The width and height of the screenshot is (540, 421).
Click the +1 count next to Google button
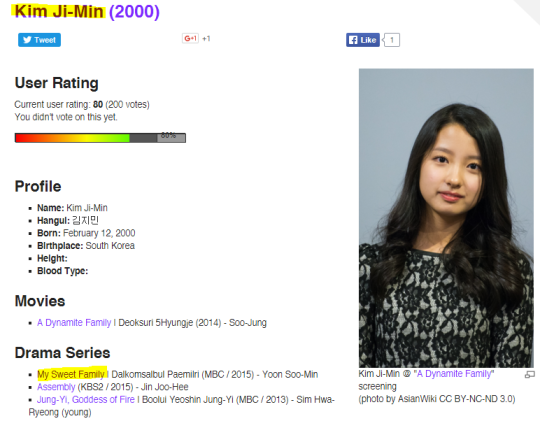pyautogui.click(x=206, y=39)
